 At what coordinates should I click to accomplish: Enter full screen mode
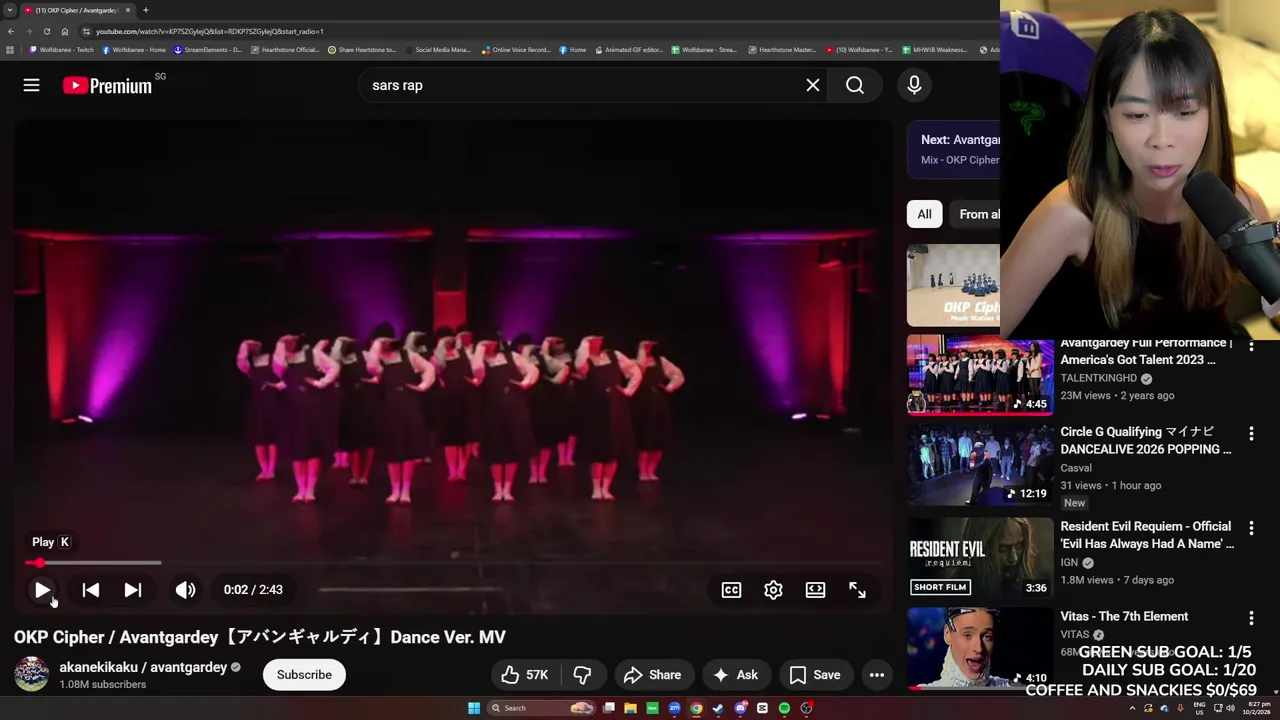tap(857, 590)
